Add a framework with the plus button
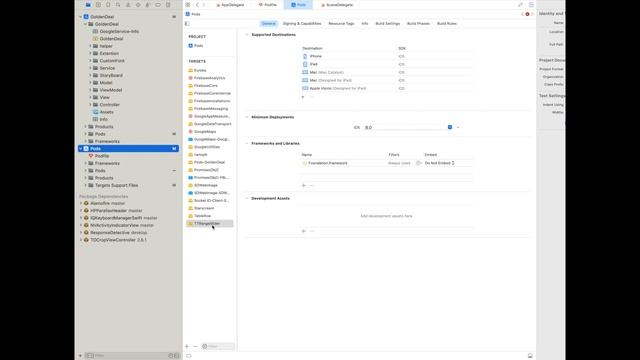Viewport: 640px width, 360px height. pyautogui.click(x=304, y=185)
